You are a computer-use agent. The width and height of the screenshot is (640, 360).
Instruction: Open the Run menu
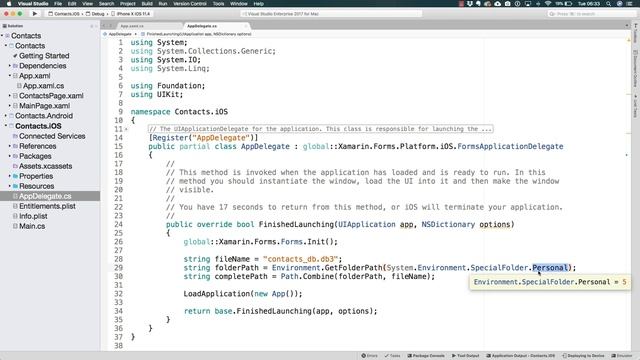(162, 4)
